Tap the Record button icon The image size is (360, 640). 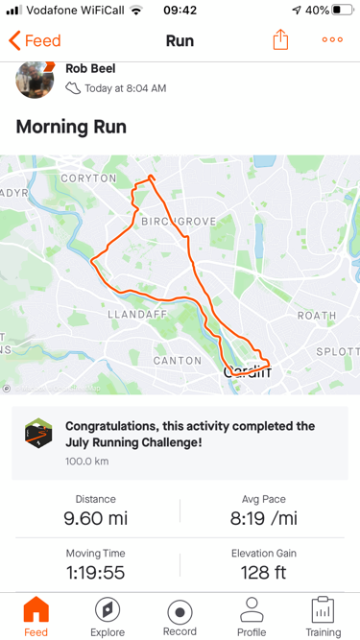pyautogui.click(x=180, y=613)
